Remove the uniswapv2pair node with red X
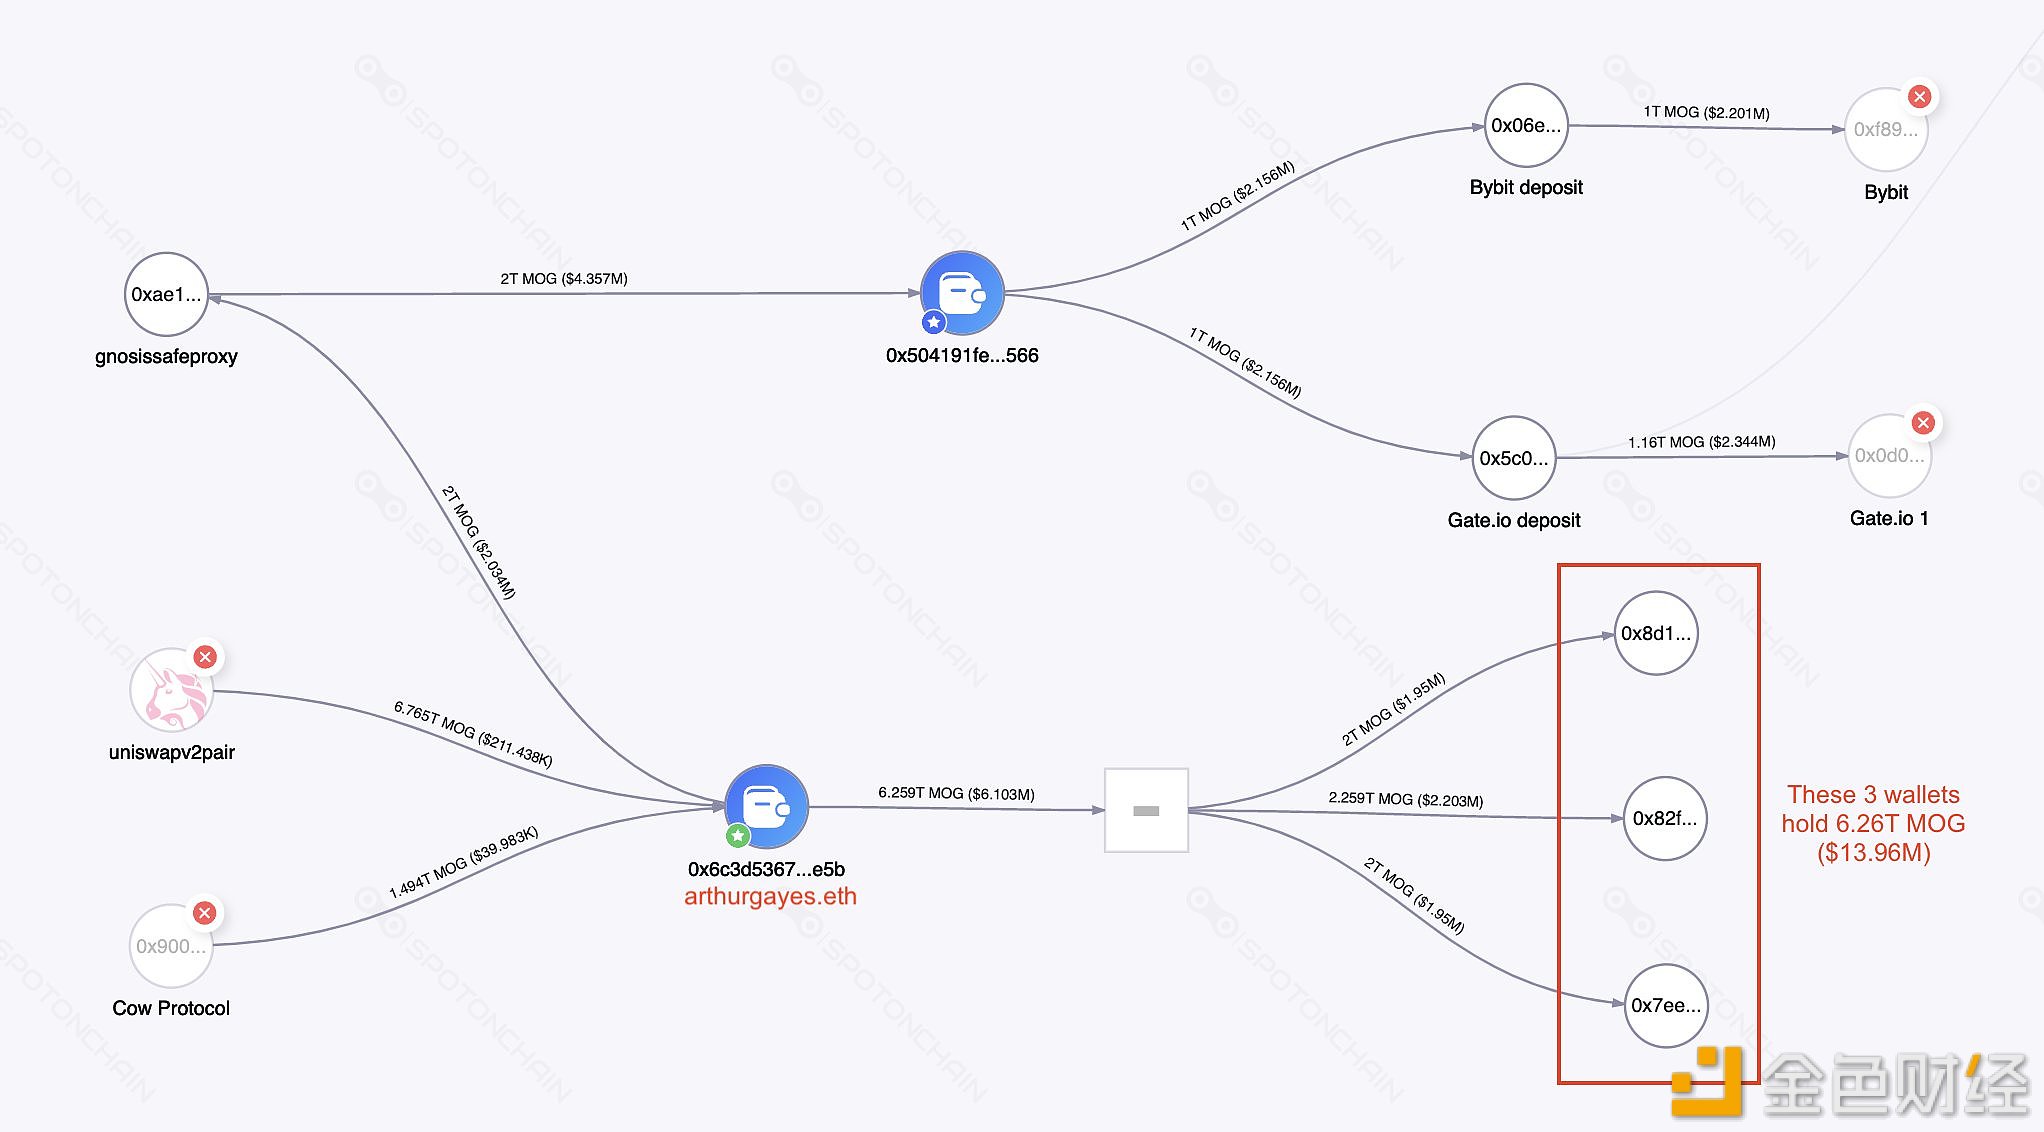This screenshot has width=2044, height=1132. (205, 657)
